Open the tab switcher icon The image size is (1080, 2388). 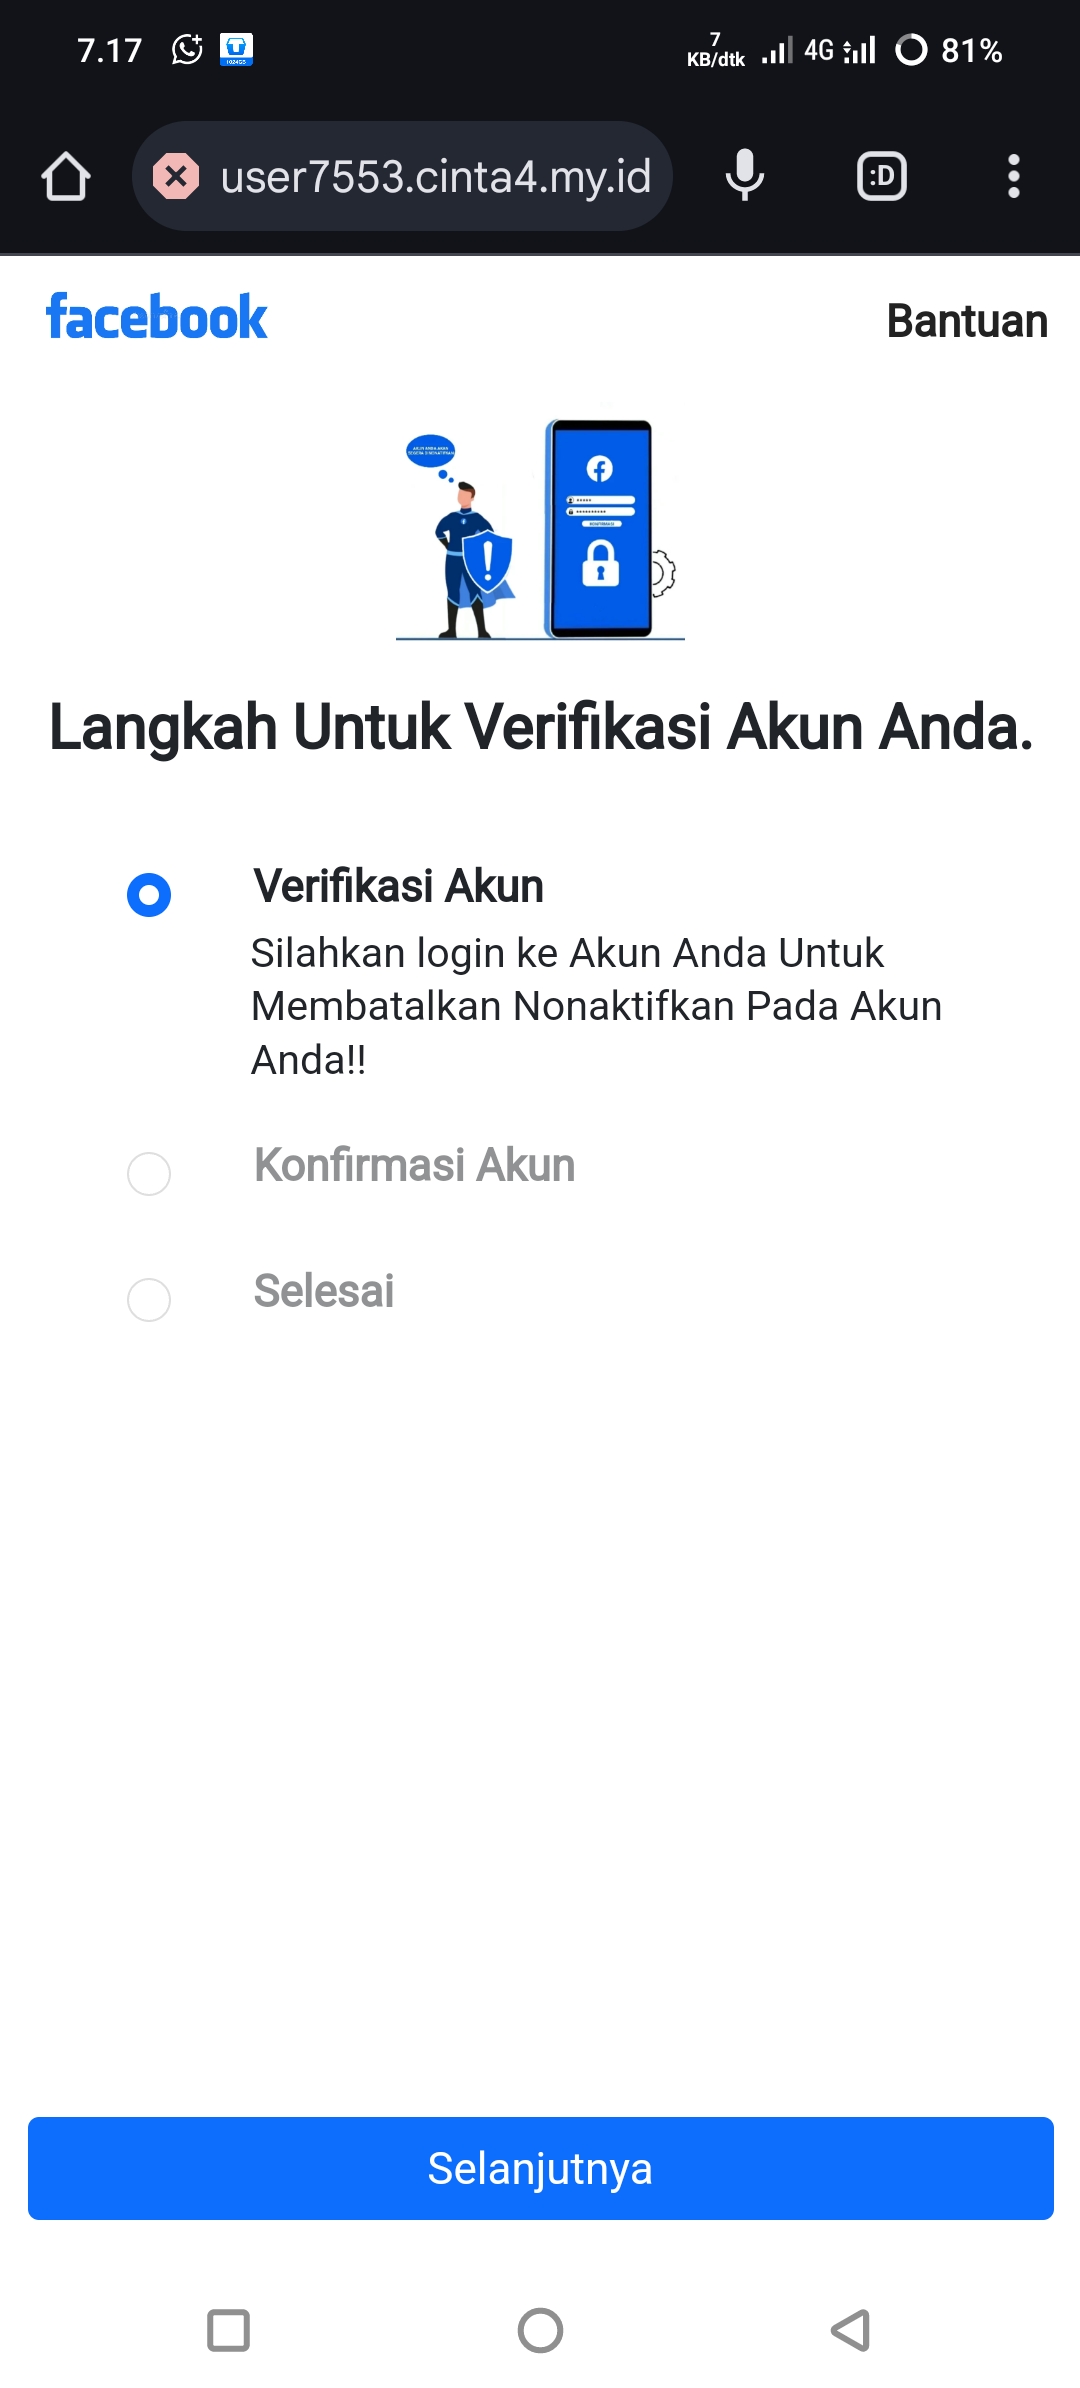[x=881, y=177]
